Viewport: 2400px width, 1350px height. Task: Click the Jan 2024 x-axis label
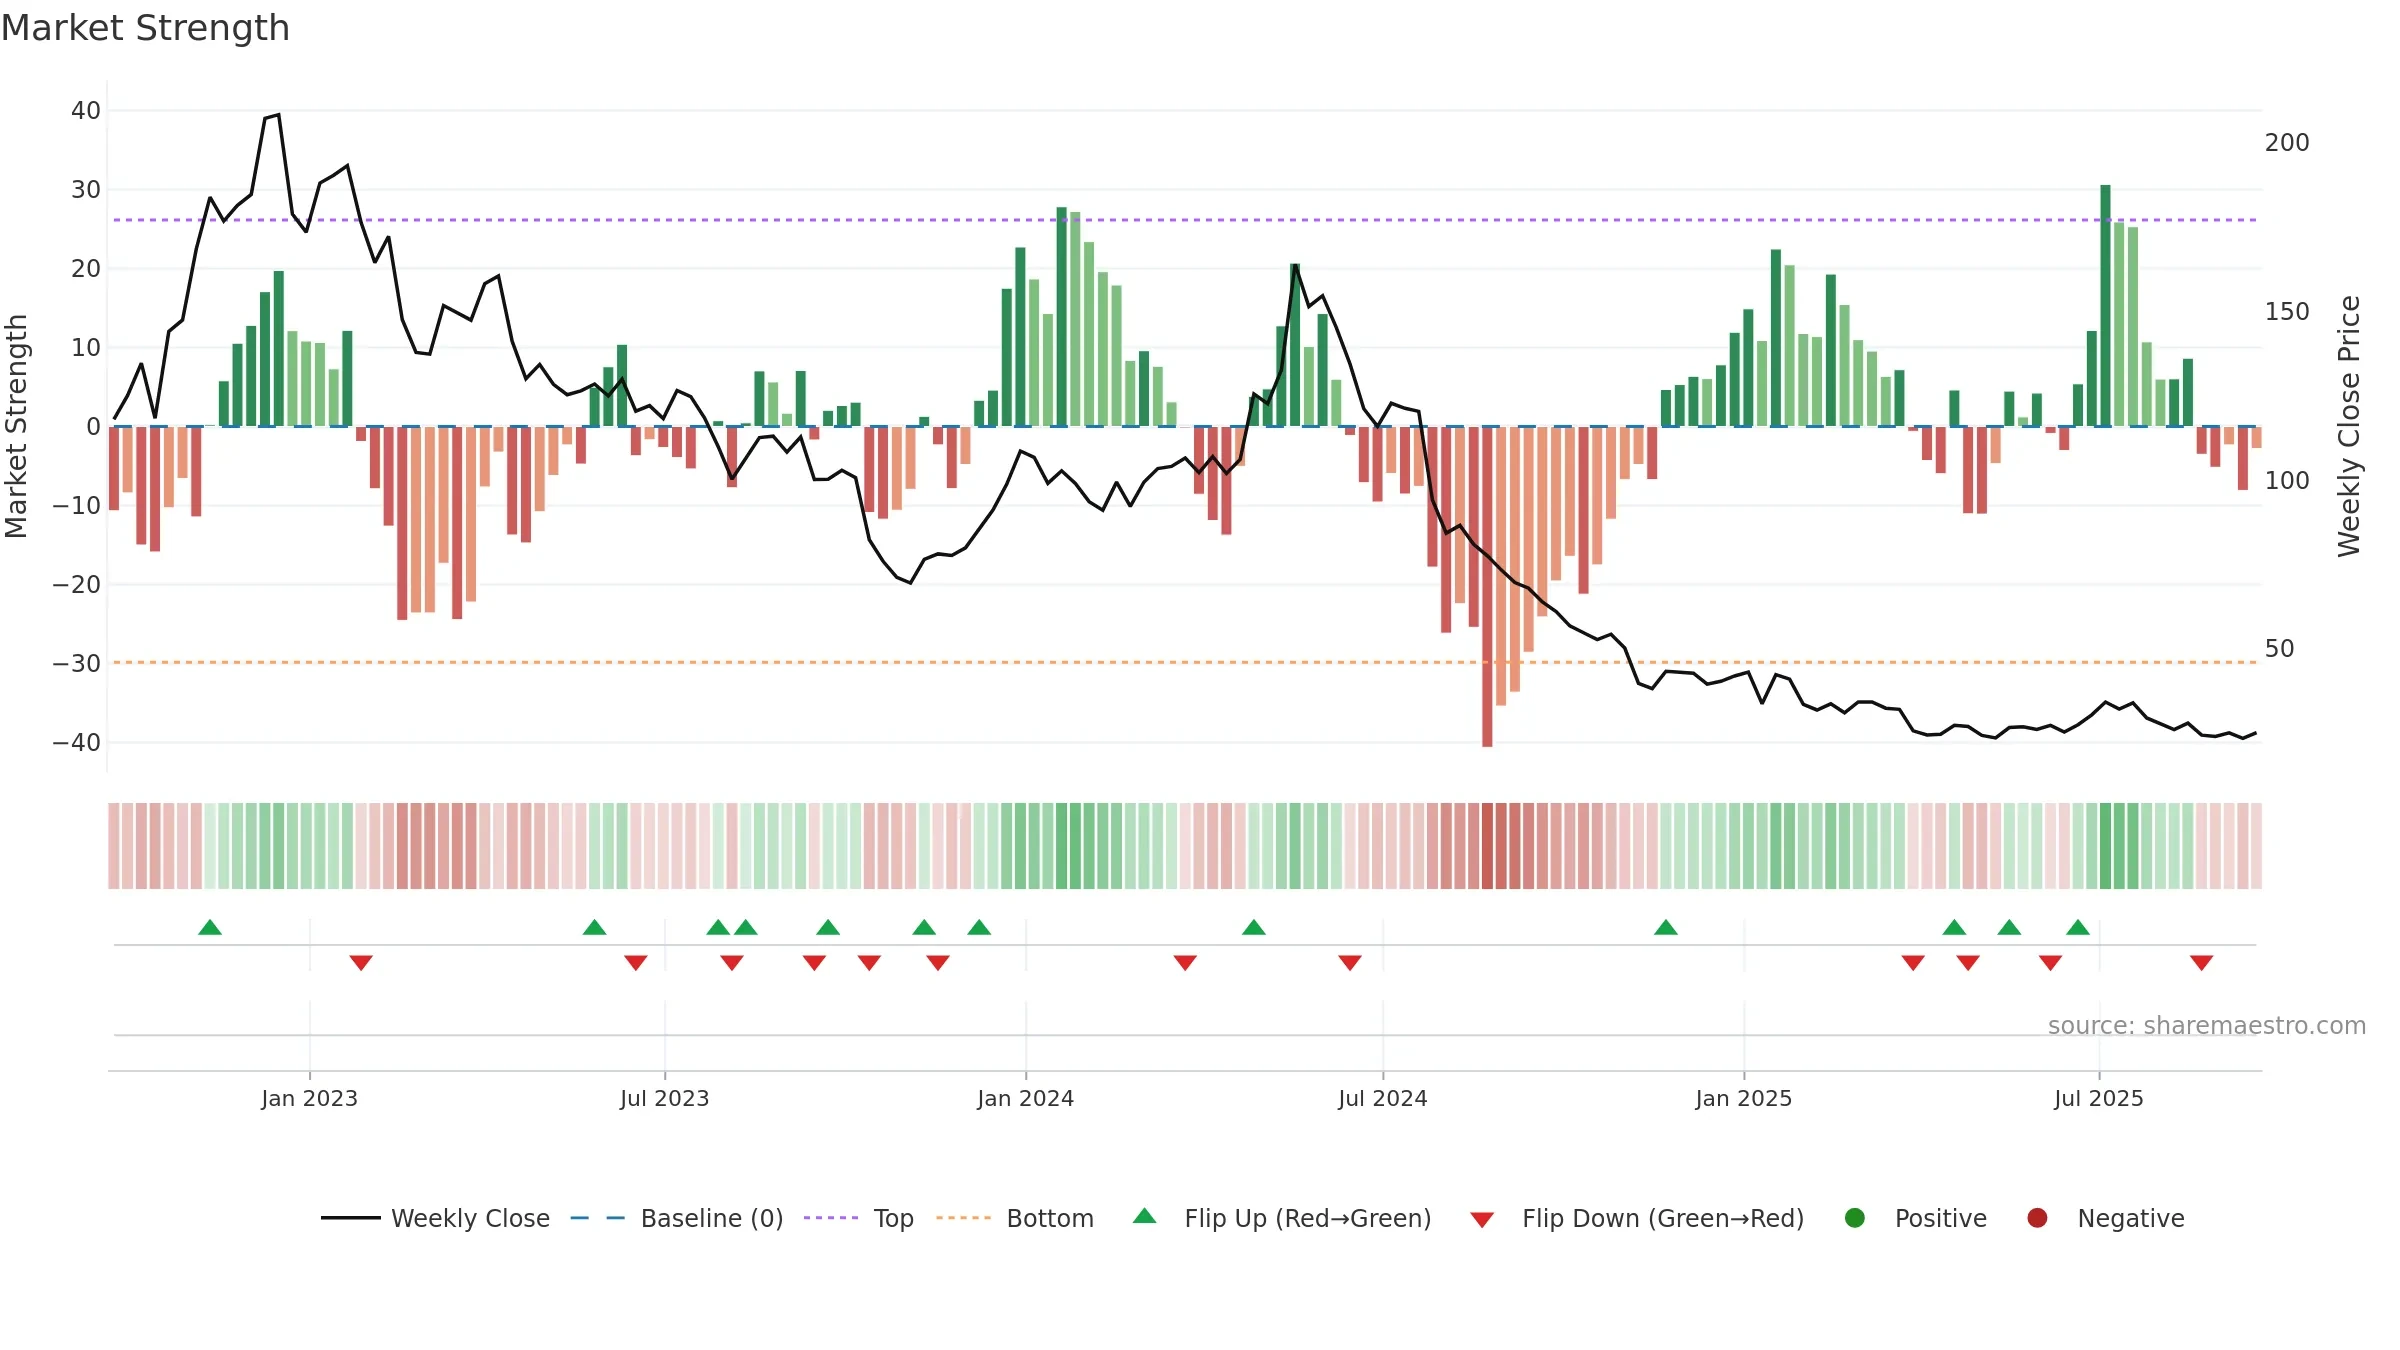1026,1098
